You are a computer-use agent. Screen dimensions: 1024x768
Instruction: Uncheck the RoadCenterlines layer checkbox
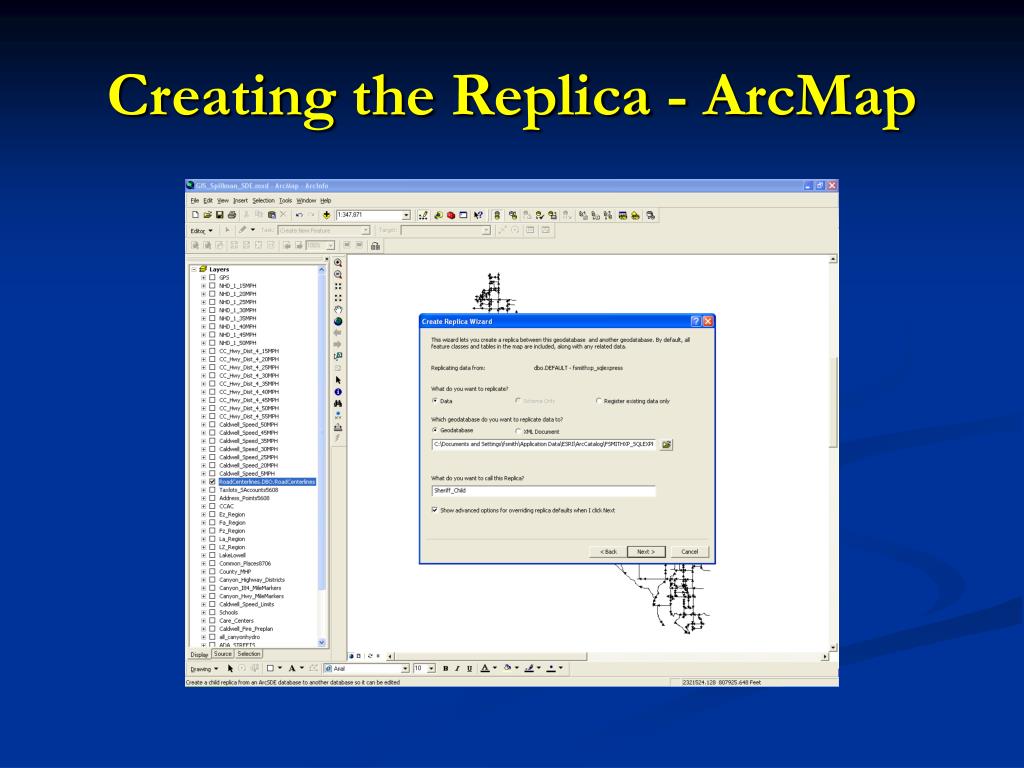point(212,482)
